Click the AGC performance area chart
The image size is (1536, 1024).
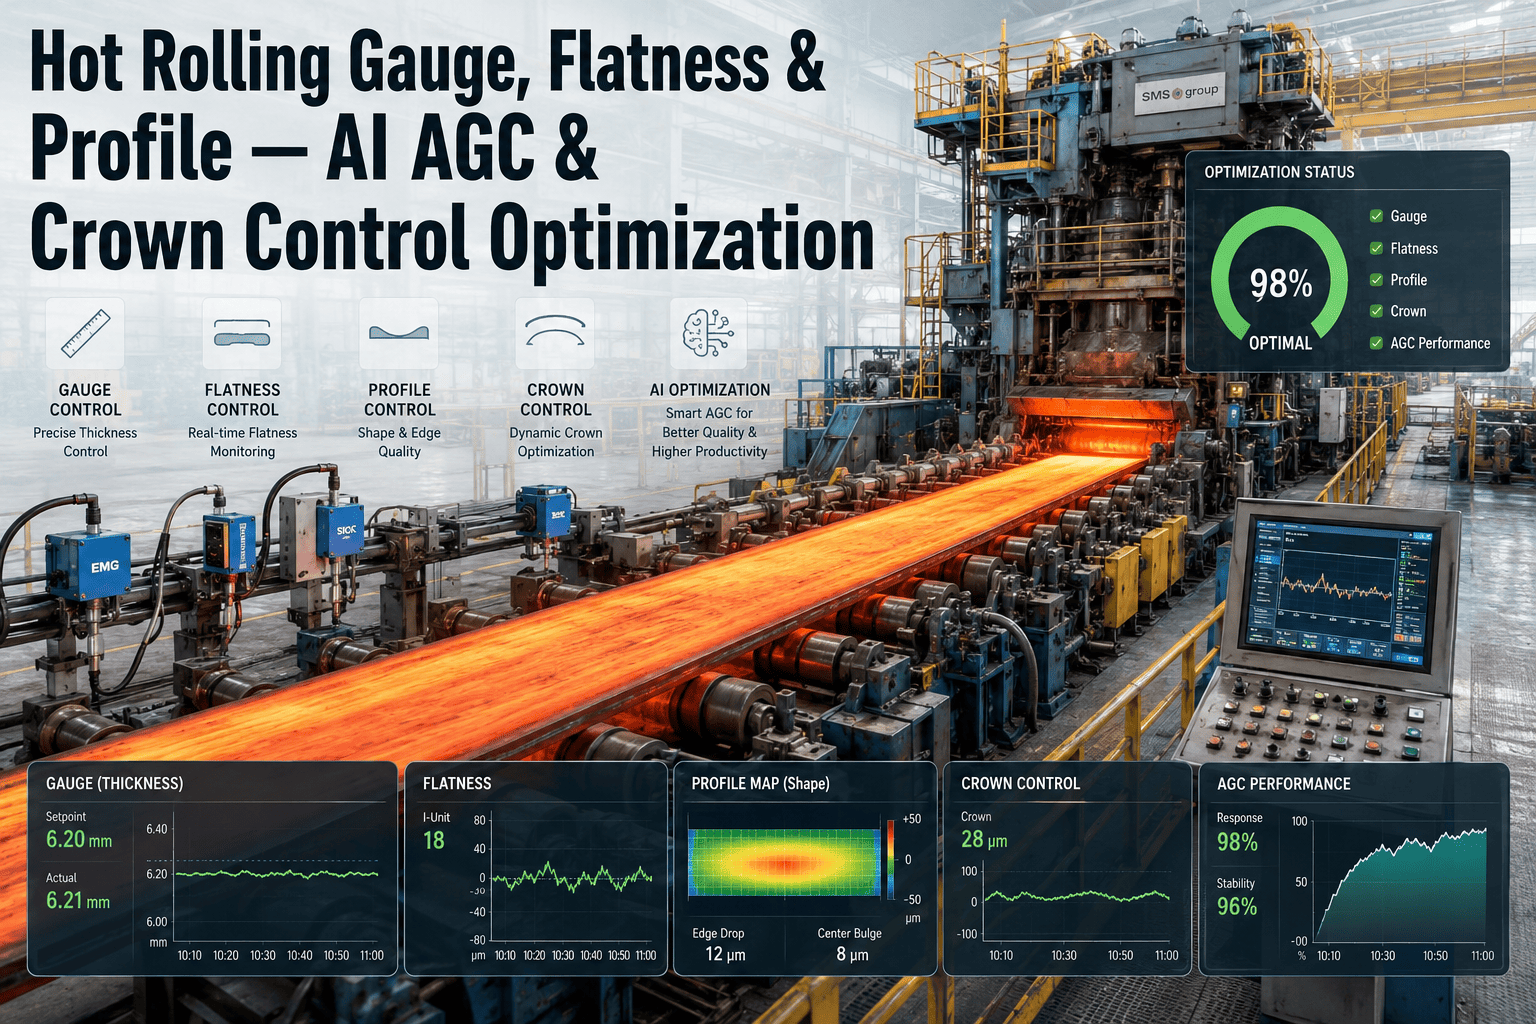(1401, 882)
